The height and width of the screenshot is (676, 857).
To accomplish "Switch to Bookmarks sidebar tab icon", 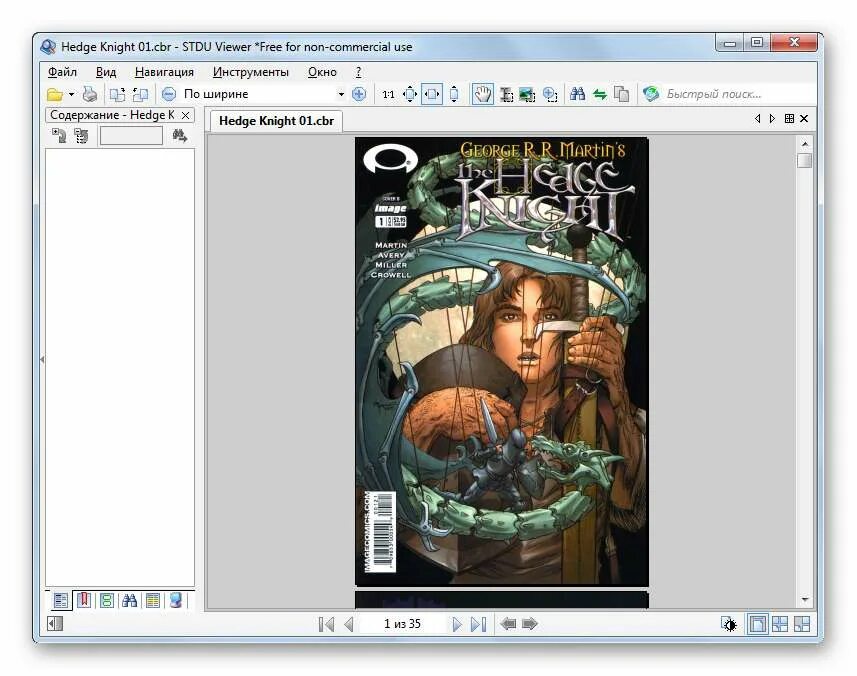I will (x=84, y=600).
